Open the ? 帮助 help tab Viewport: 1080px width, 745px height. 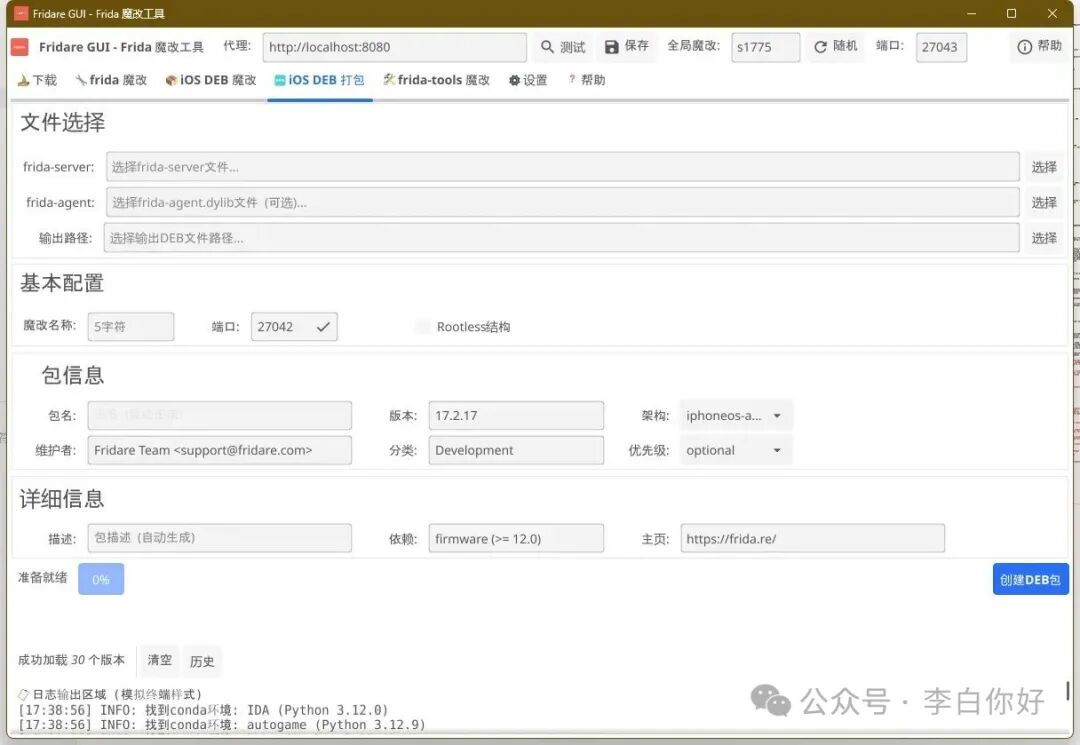pos(587,80)
